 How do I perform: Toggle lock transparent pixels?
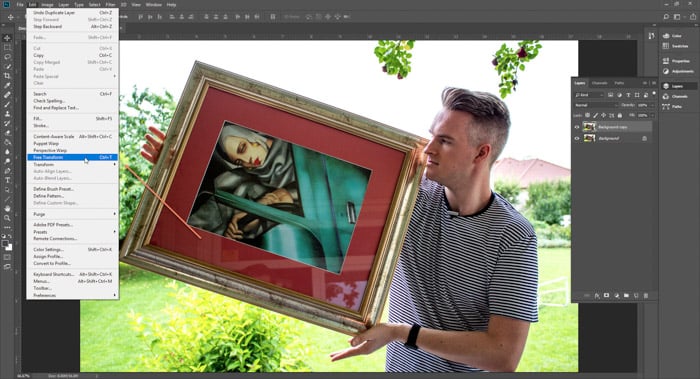click(x=588, y=115)
